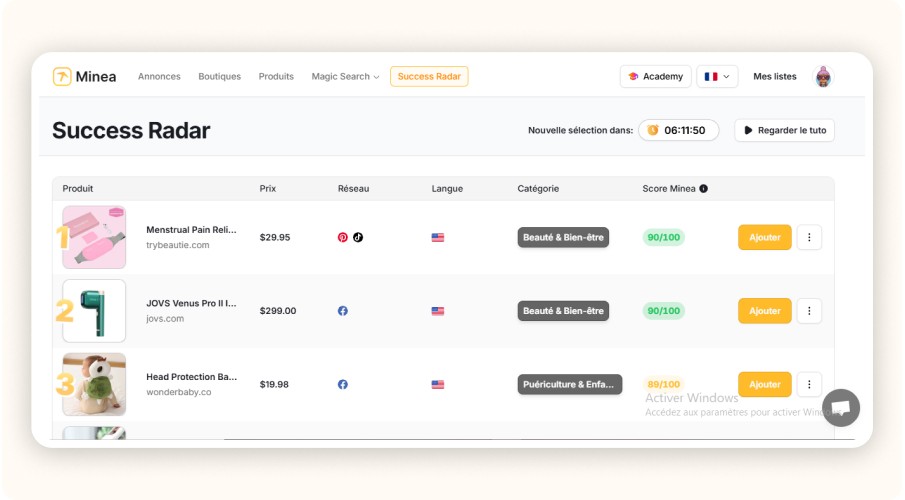Go to the Produits section

(276, 76)
